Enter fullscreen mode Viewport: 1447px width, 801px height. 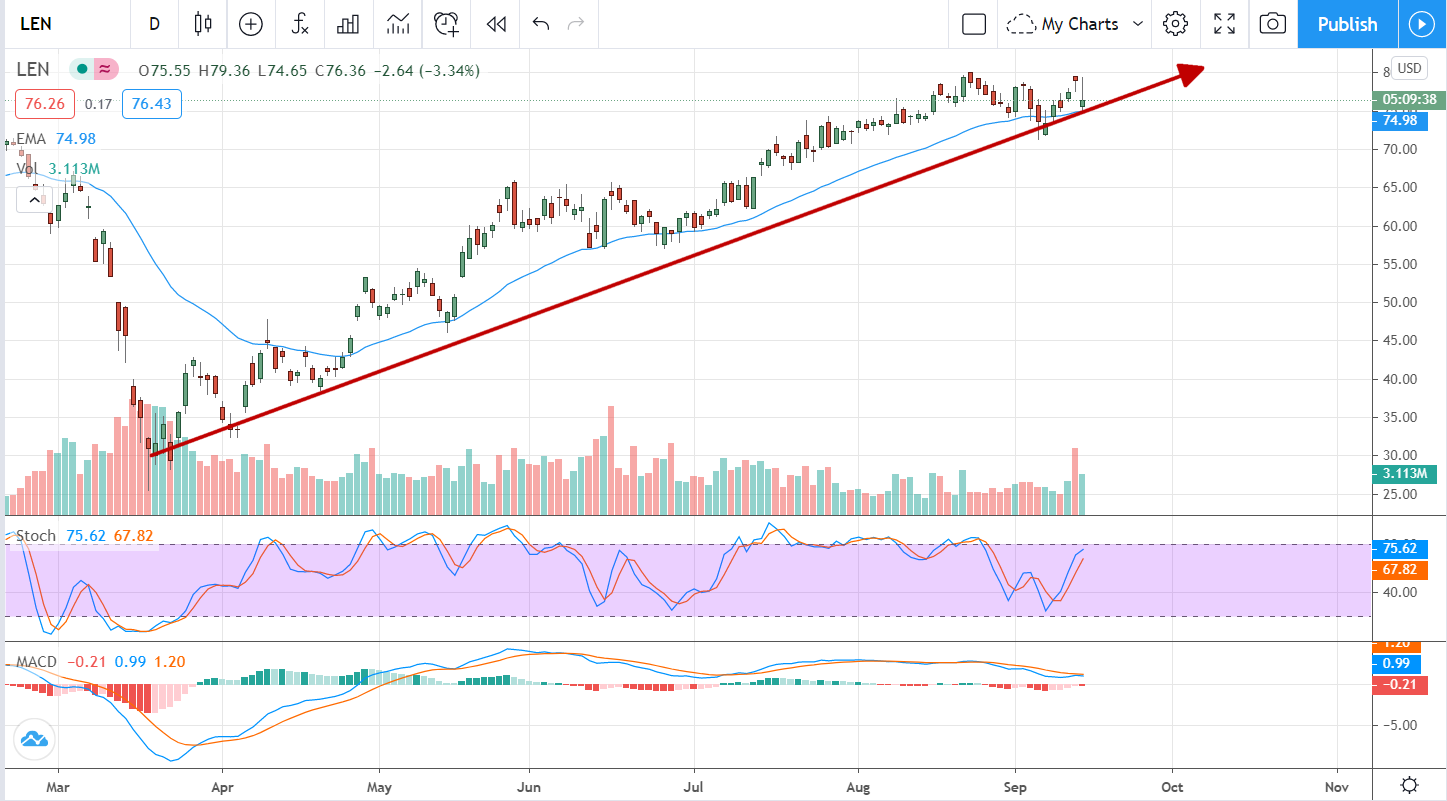pos(1224,24)
